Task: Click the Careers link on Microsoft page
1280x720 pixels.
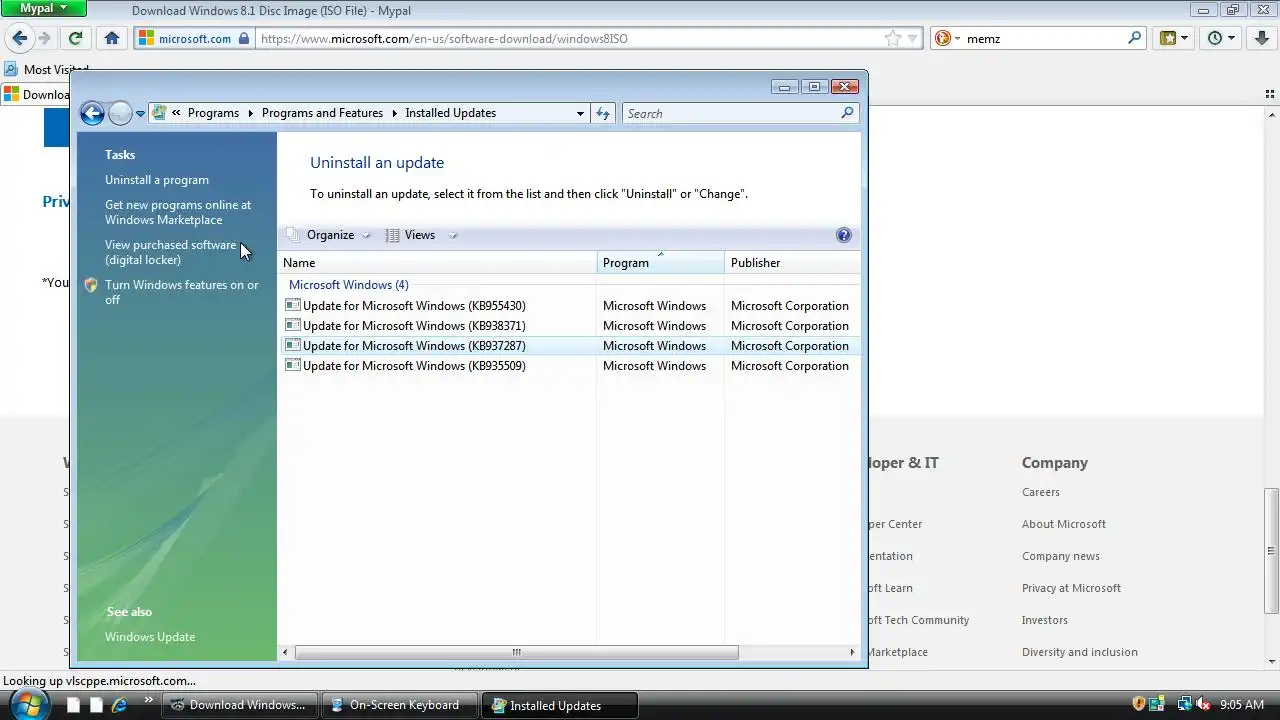Action: click(x=1040, y=492)
